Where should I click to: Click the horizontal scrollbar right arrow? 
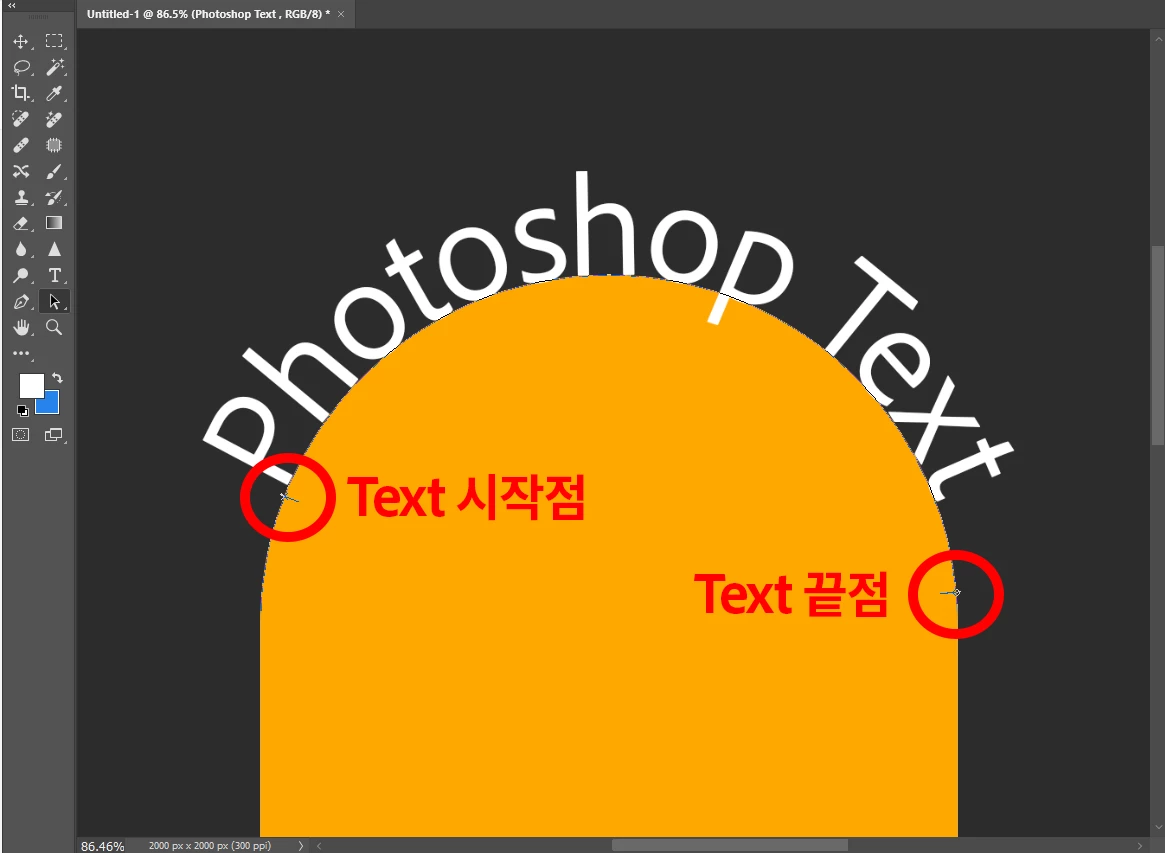(1140, 846)
